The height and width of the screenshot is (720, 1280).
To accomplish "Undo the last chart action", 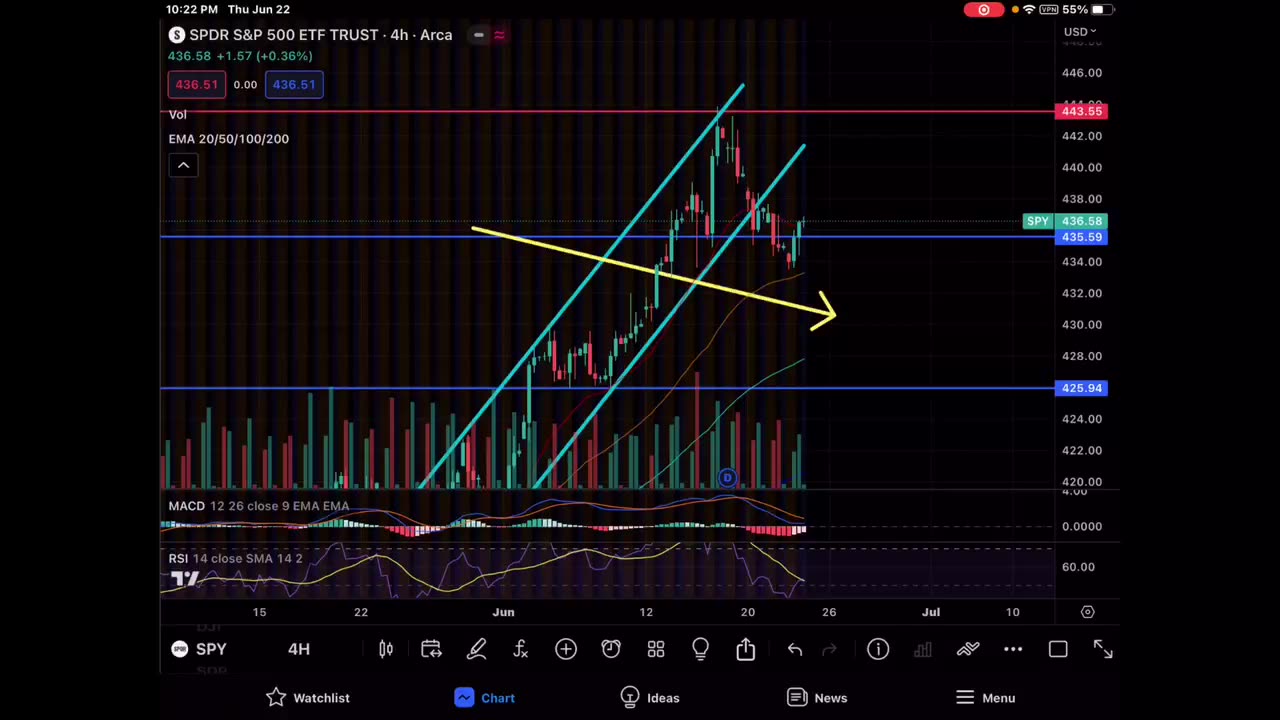I will pyautogui.click(x=794, y=650).
